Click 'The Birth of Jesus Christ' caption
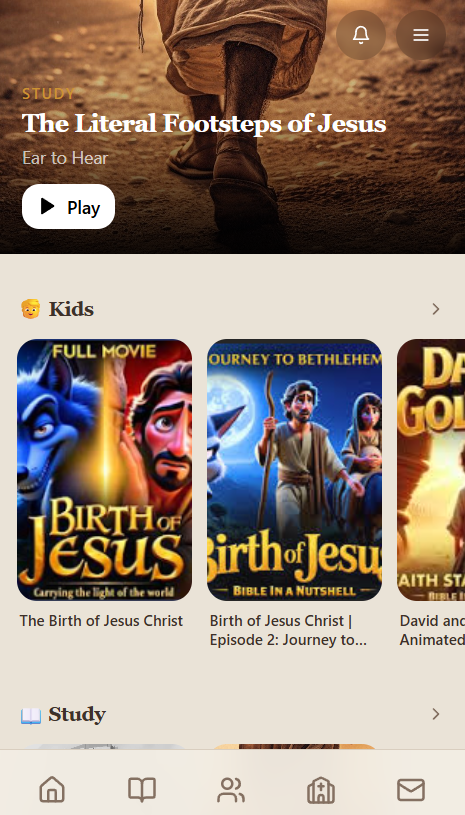This screenshot has height=815, width=465. click(101, 621)
